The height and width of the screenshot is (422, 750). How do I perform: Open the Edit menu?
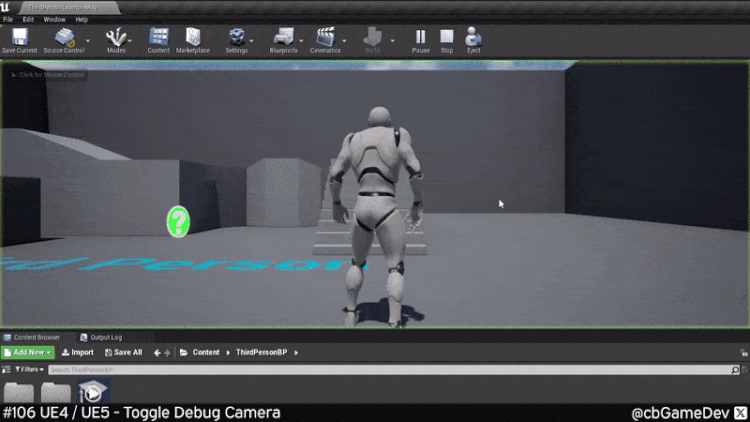28,20
